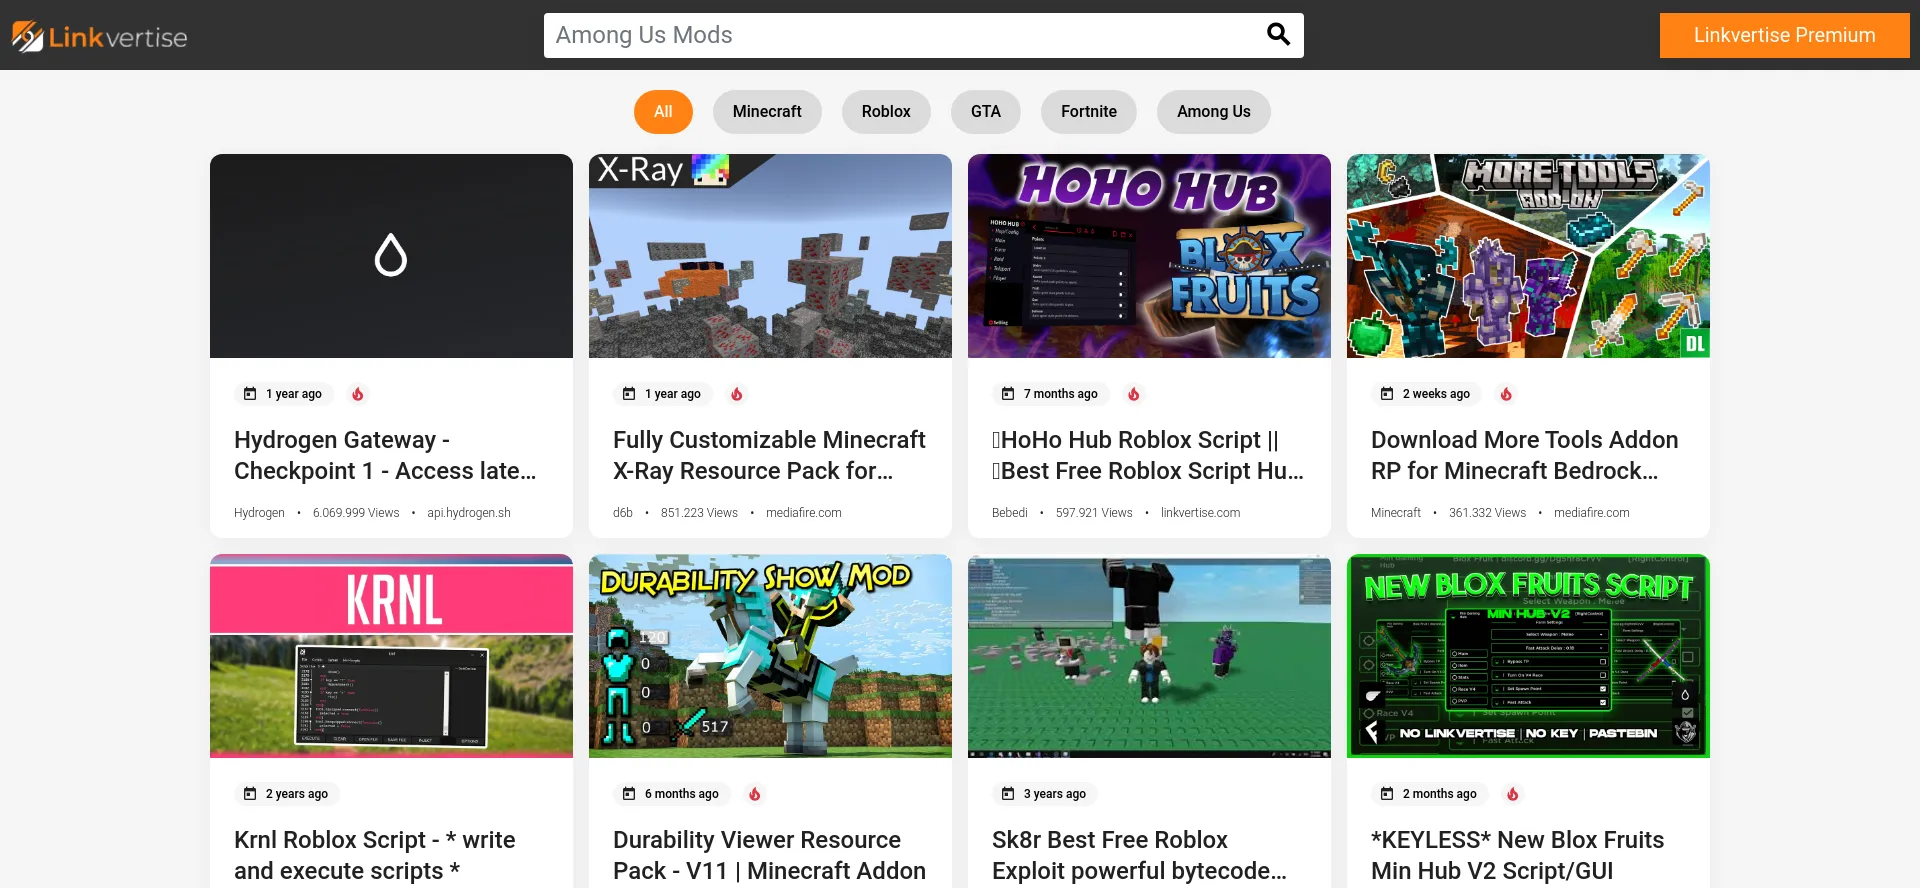This screenshot has height=888, width=1920.
Task: Click calendar icon beside 2 months ago
Action: point(1387,794)
